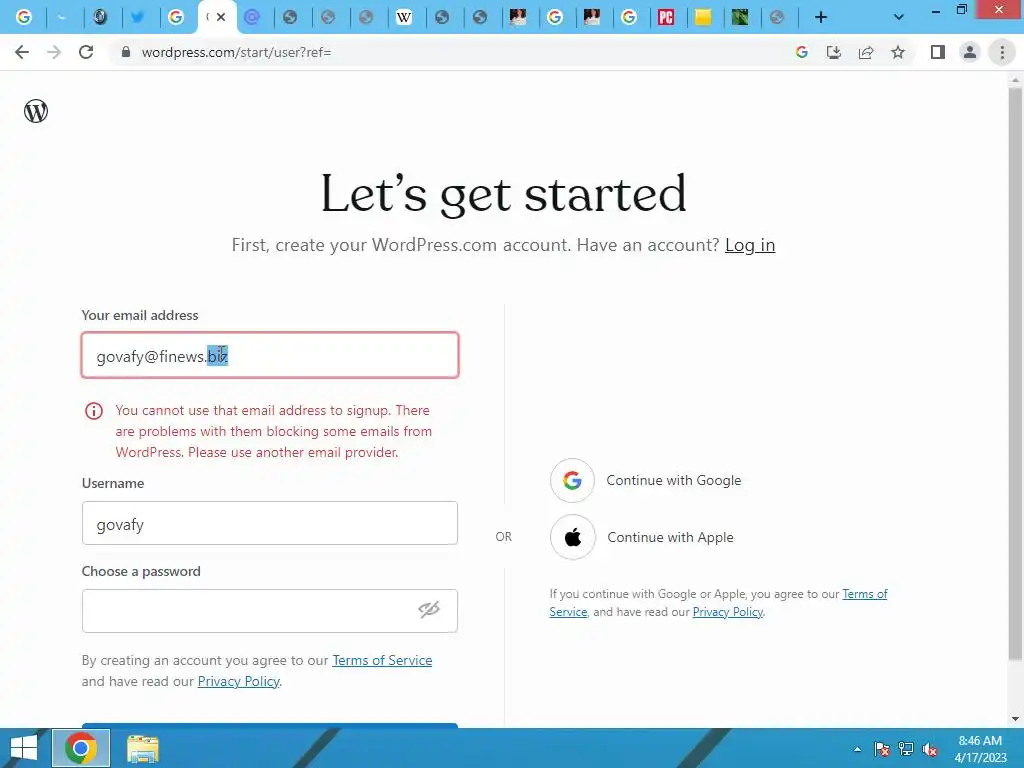Viewport: 1024px width, 768px height.
Task: Click the scrollbar down arrow
Action: [1014, 719]
